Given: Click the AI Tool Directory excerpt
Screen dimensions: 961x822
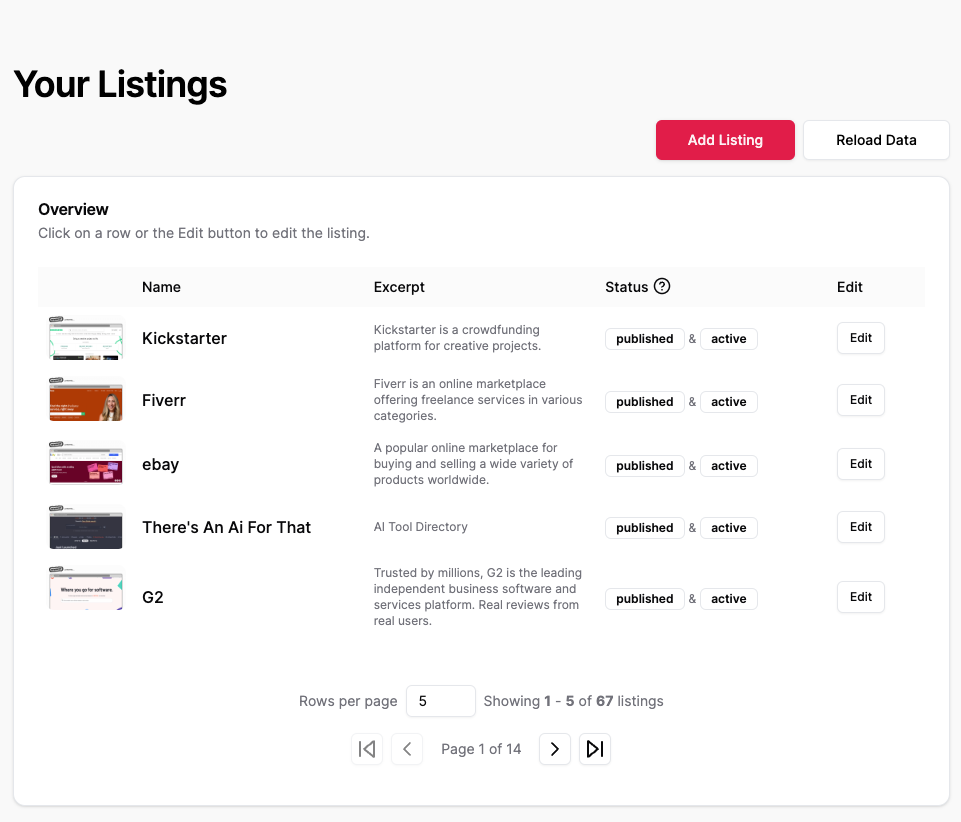Looking at the screenshot, I should point(420,527).
